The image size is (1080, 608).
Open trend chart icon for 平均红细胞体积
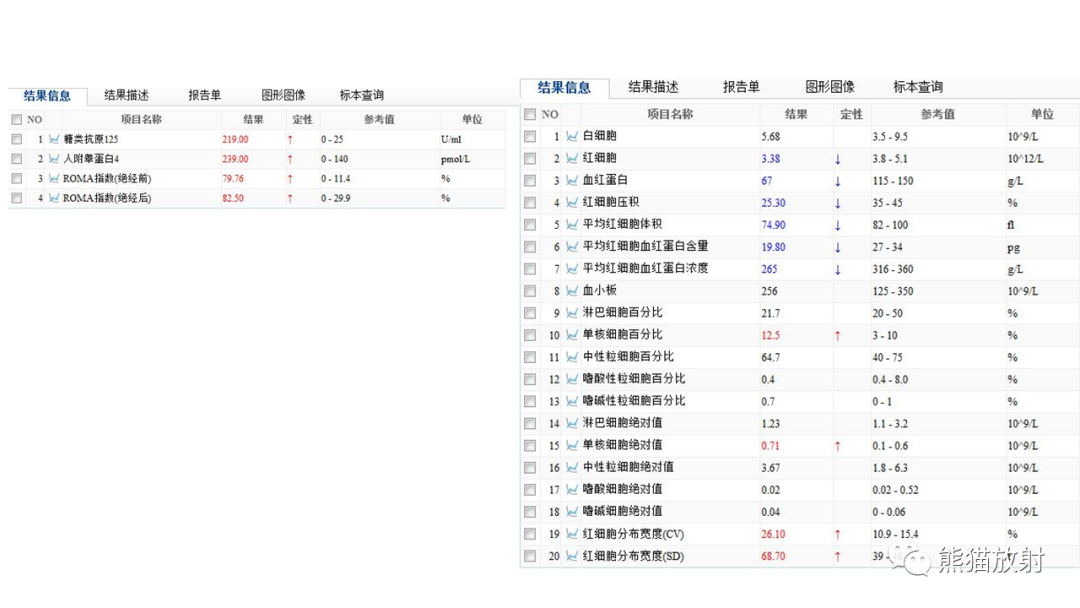(x=572, y=224)
